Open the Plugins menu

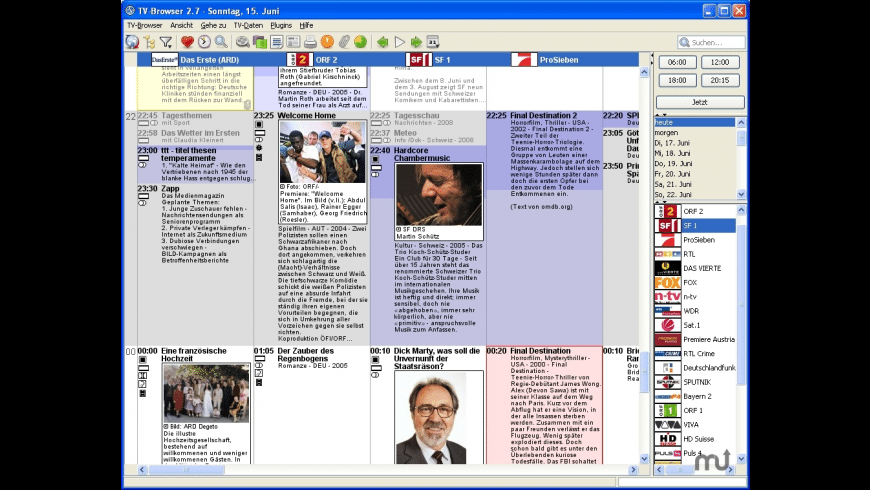coord(281,26)
